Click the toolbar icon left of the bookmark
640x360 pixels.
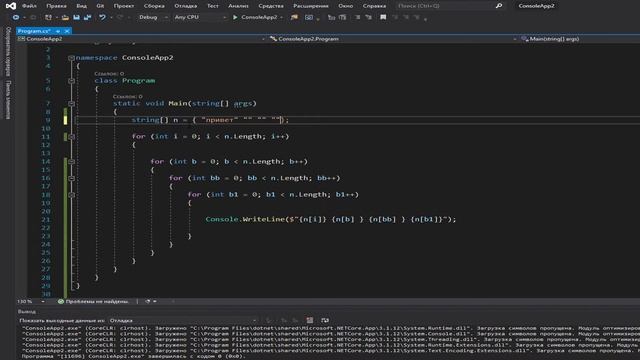pos(369,18)
